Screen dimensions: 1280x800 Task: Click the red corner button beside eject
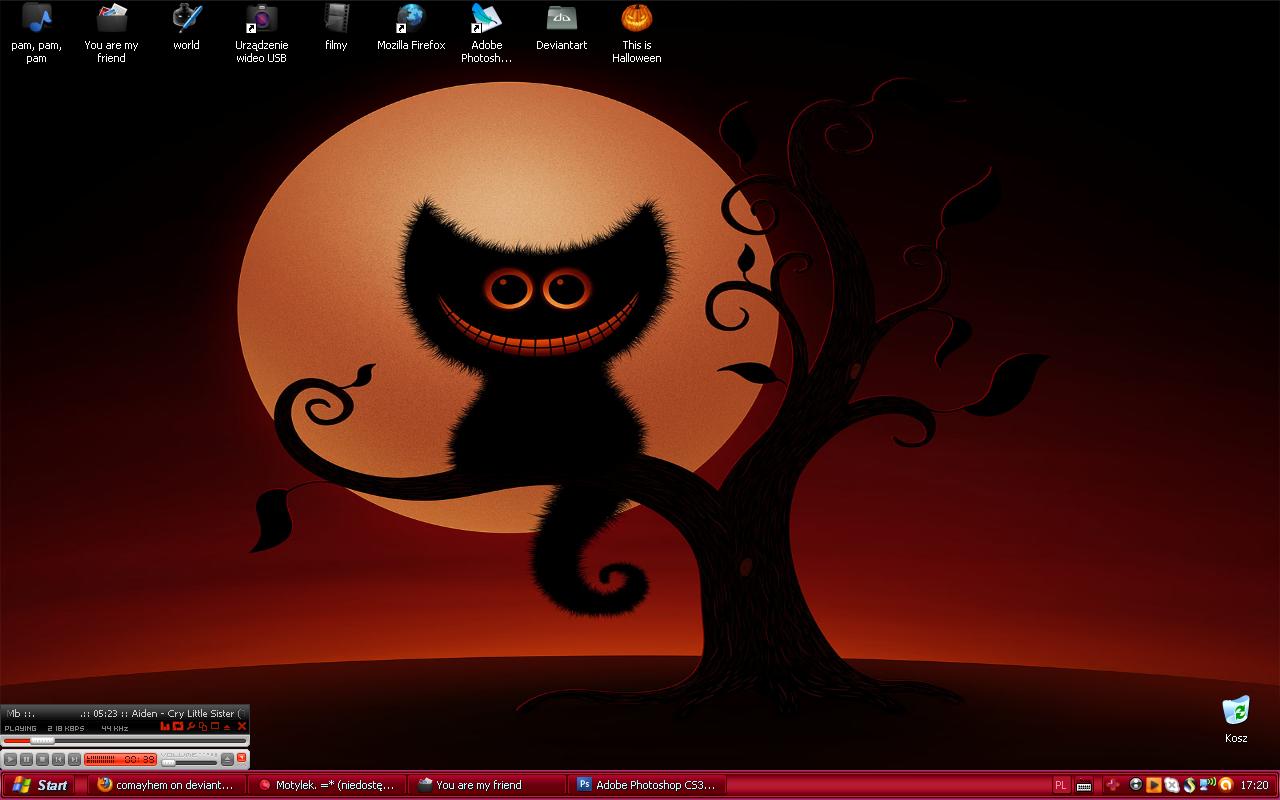pyautogui.click(x=241, y=758)
